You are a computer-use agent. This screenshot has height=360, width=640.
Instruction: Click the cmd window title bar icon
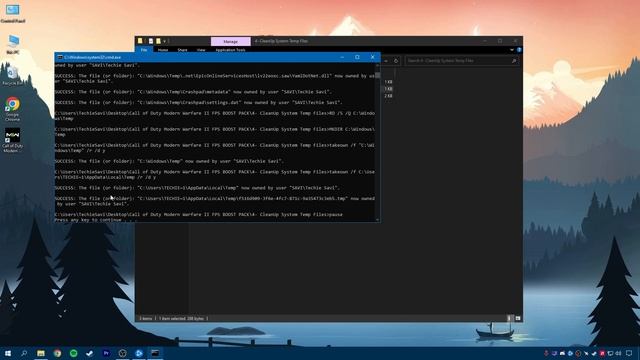coord(60,57)
